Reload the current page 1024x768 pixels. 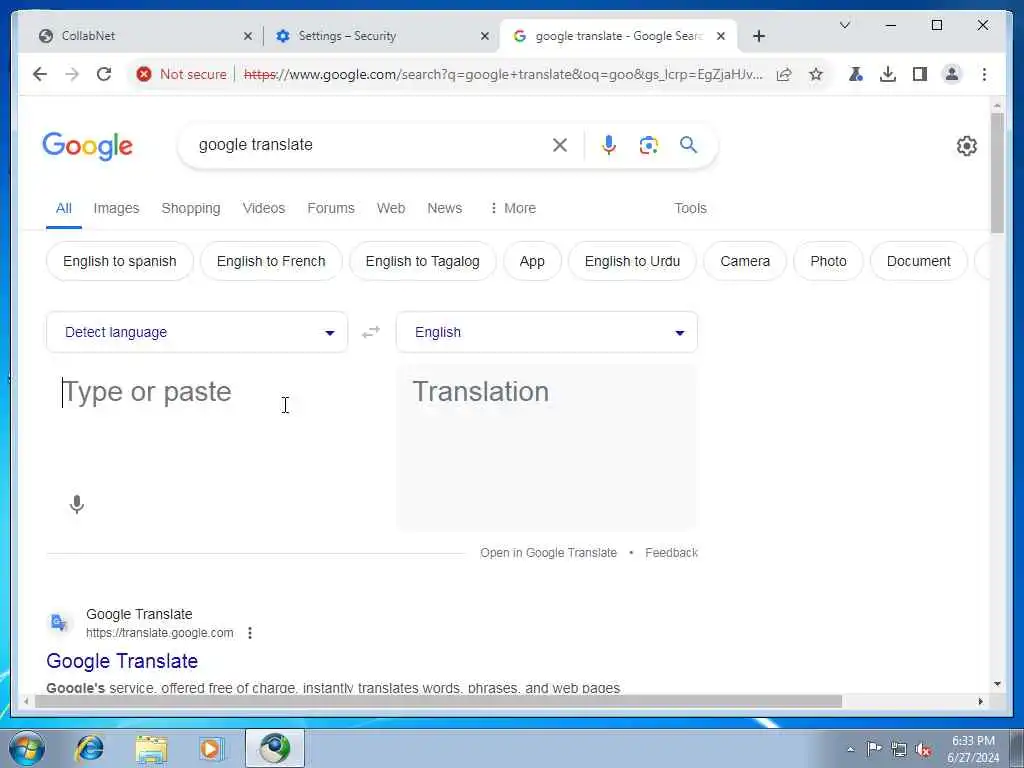104,74
